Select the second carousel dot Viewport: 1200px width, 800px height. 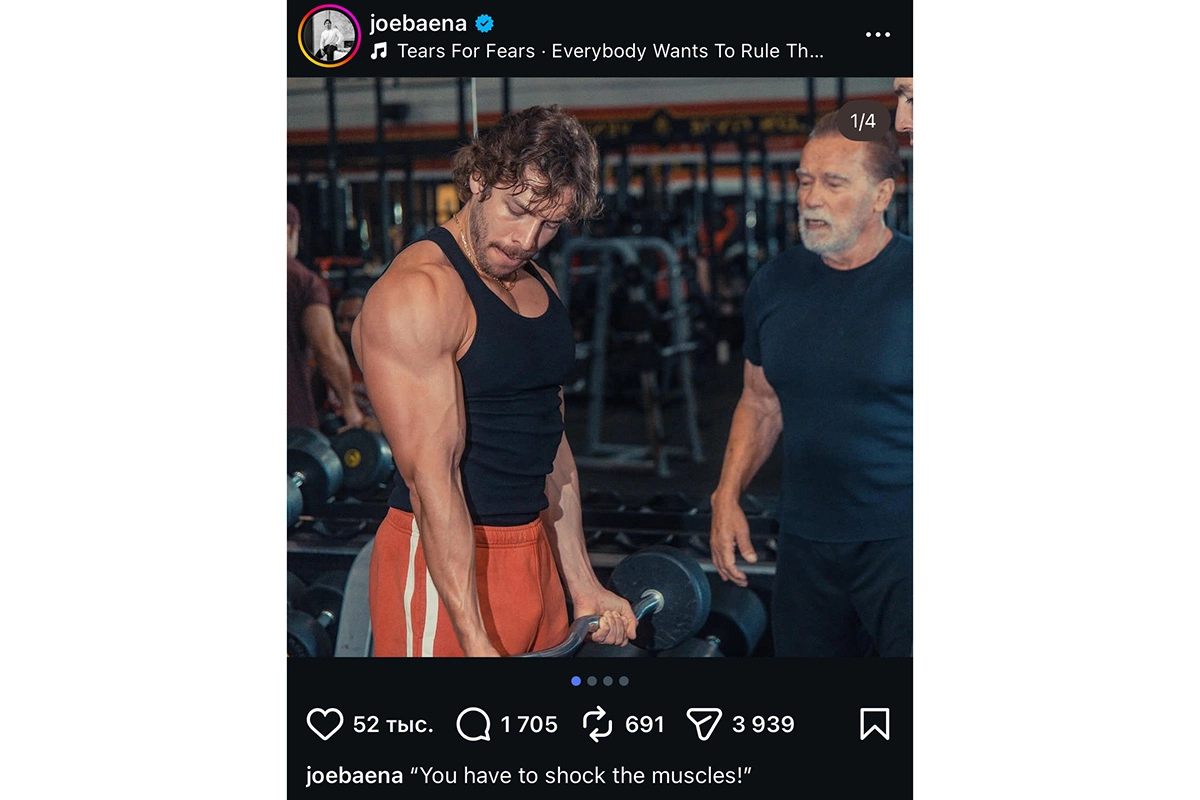592,681
